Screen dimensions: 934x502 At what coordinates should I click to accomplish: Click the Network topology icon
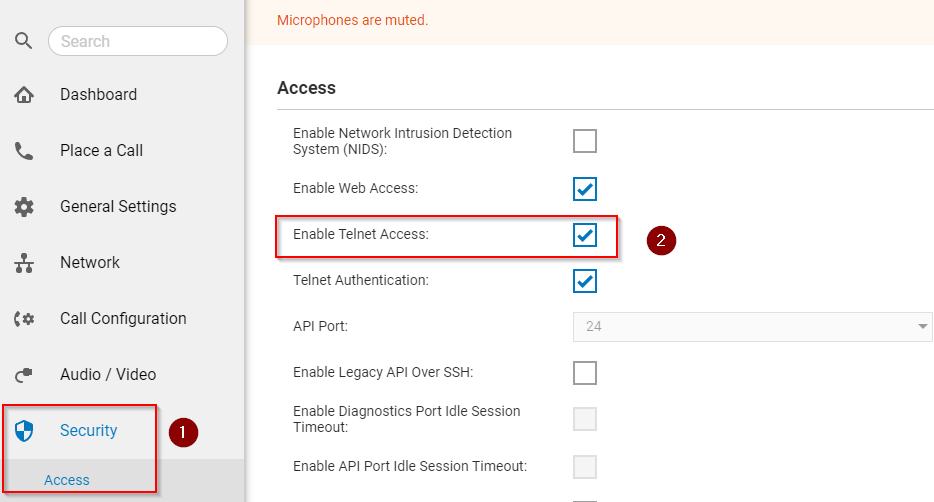click(x=24, y=263)
